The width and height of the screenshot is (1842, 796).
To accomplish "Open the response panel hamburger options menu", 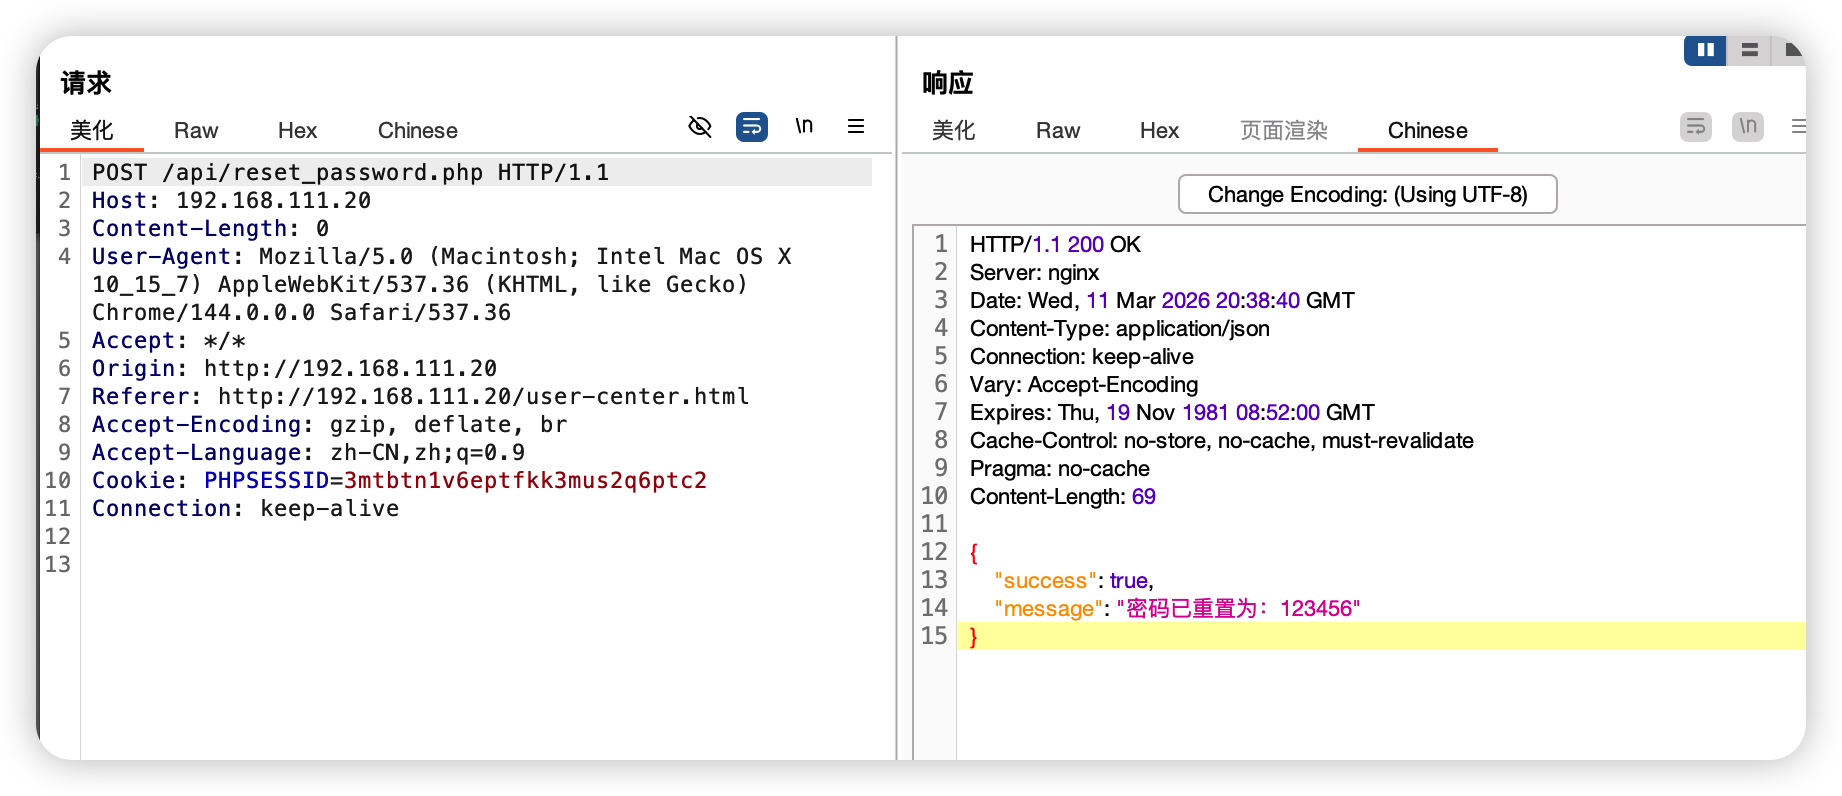I will 1798,127.
